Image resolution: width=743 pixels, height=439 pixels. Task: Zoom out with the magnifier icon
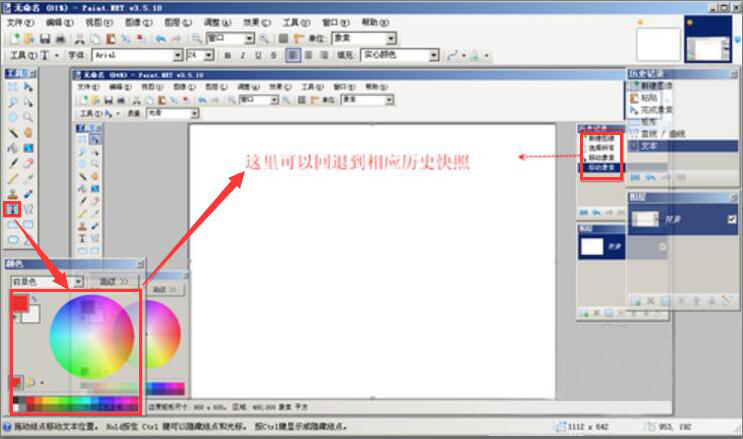pyautogui.click(x=196, y=38)
